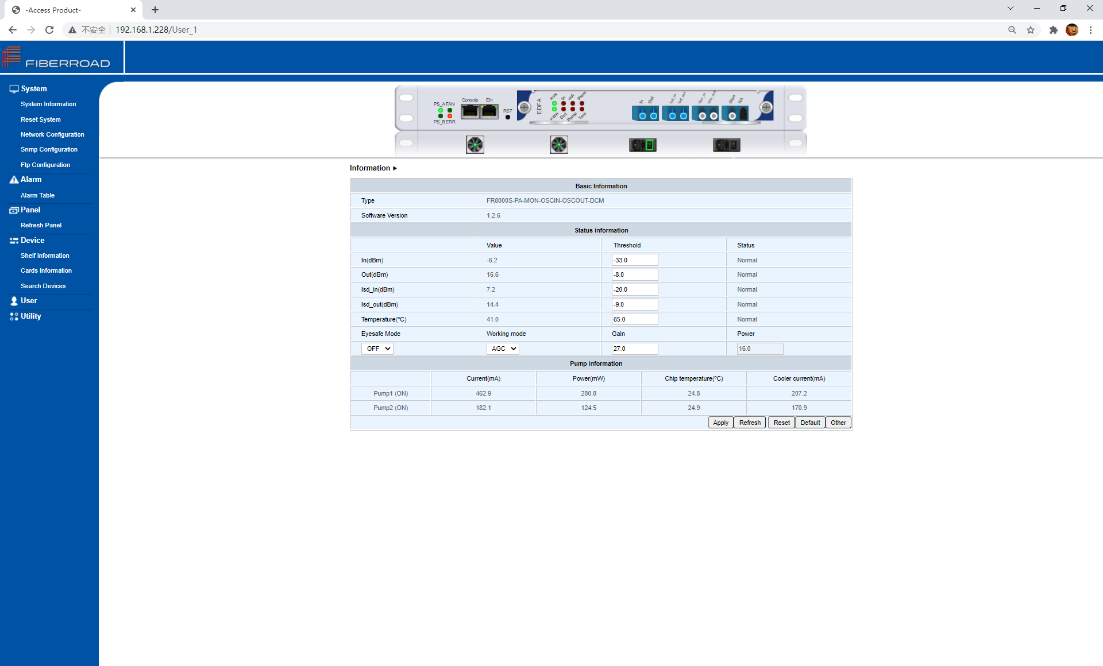Click the left fan icon on the chassis
The image size is (1103, 666).
(475, 145)
